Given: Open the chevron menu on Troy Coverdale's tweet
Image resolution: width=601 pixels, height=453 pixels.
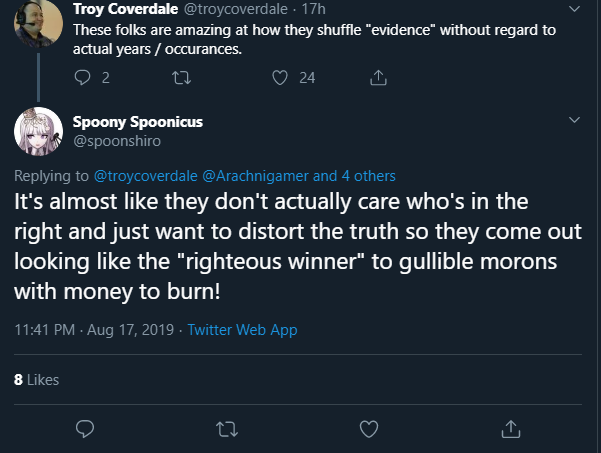Looking at the screenshot, I should click(574, 9).
